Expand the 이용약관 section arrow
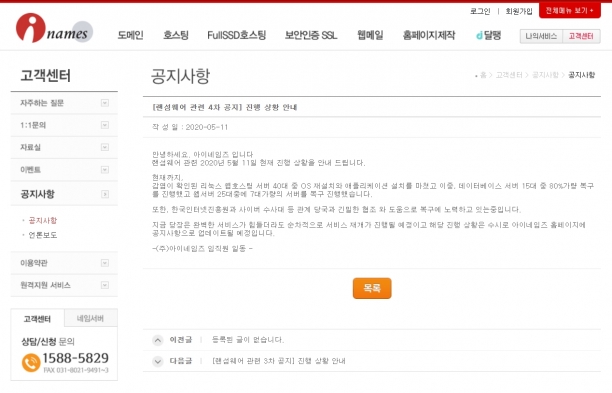612x393 pixels. (x=105, y=263)
